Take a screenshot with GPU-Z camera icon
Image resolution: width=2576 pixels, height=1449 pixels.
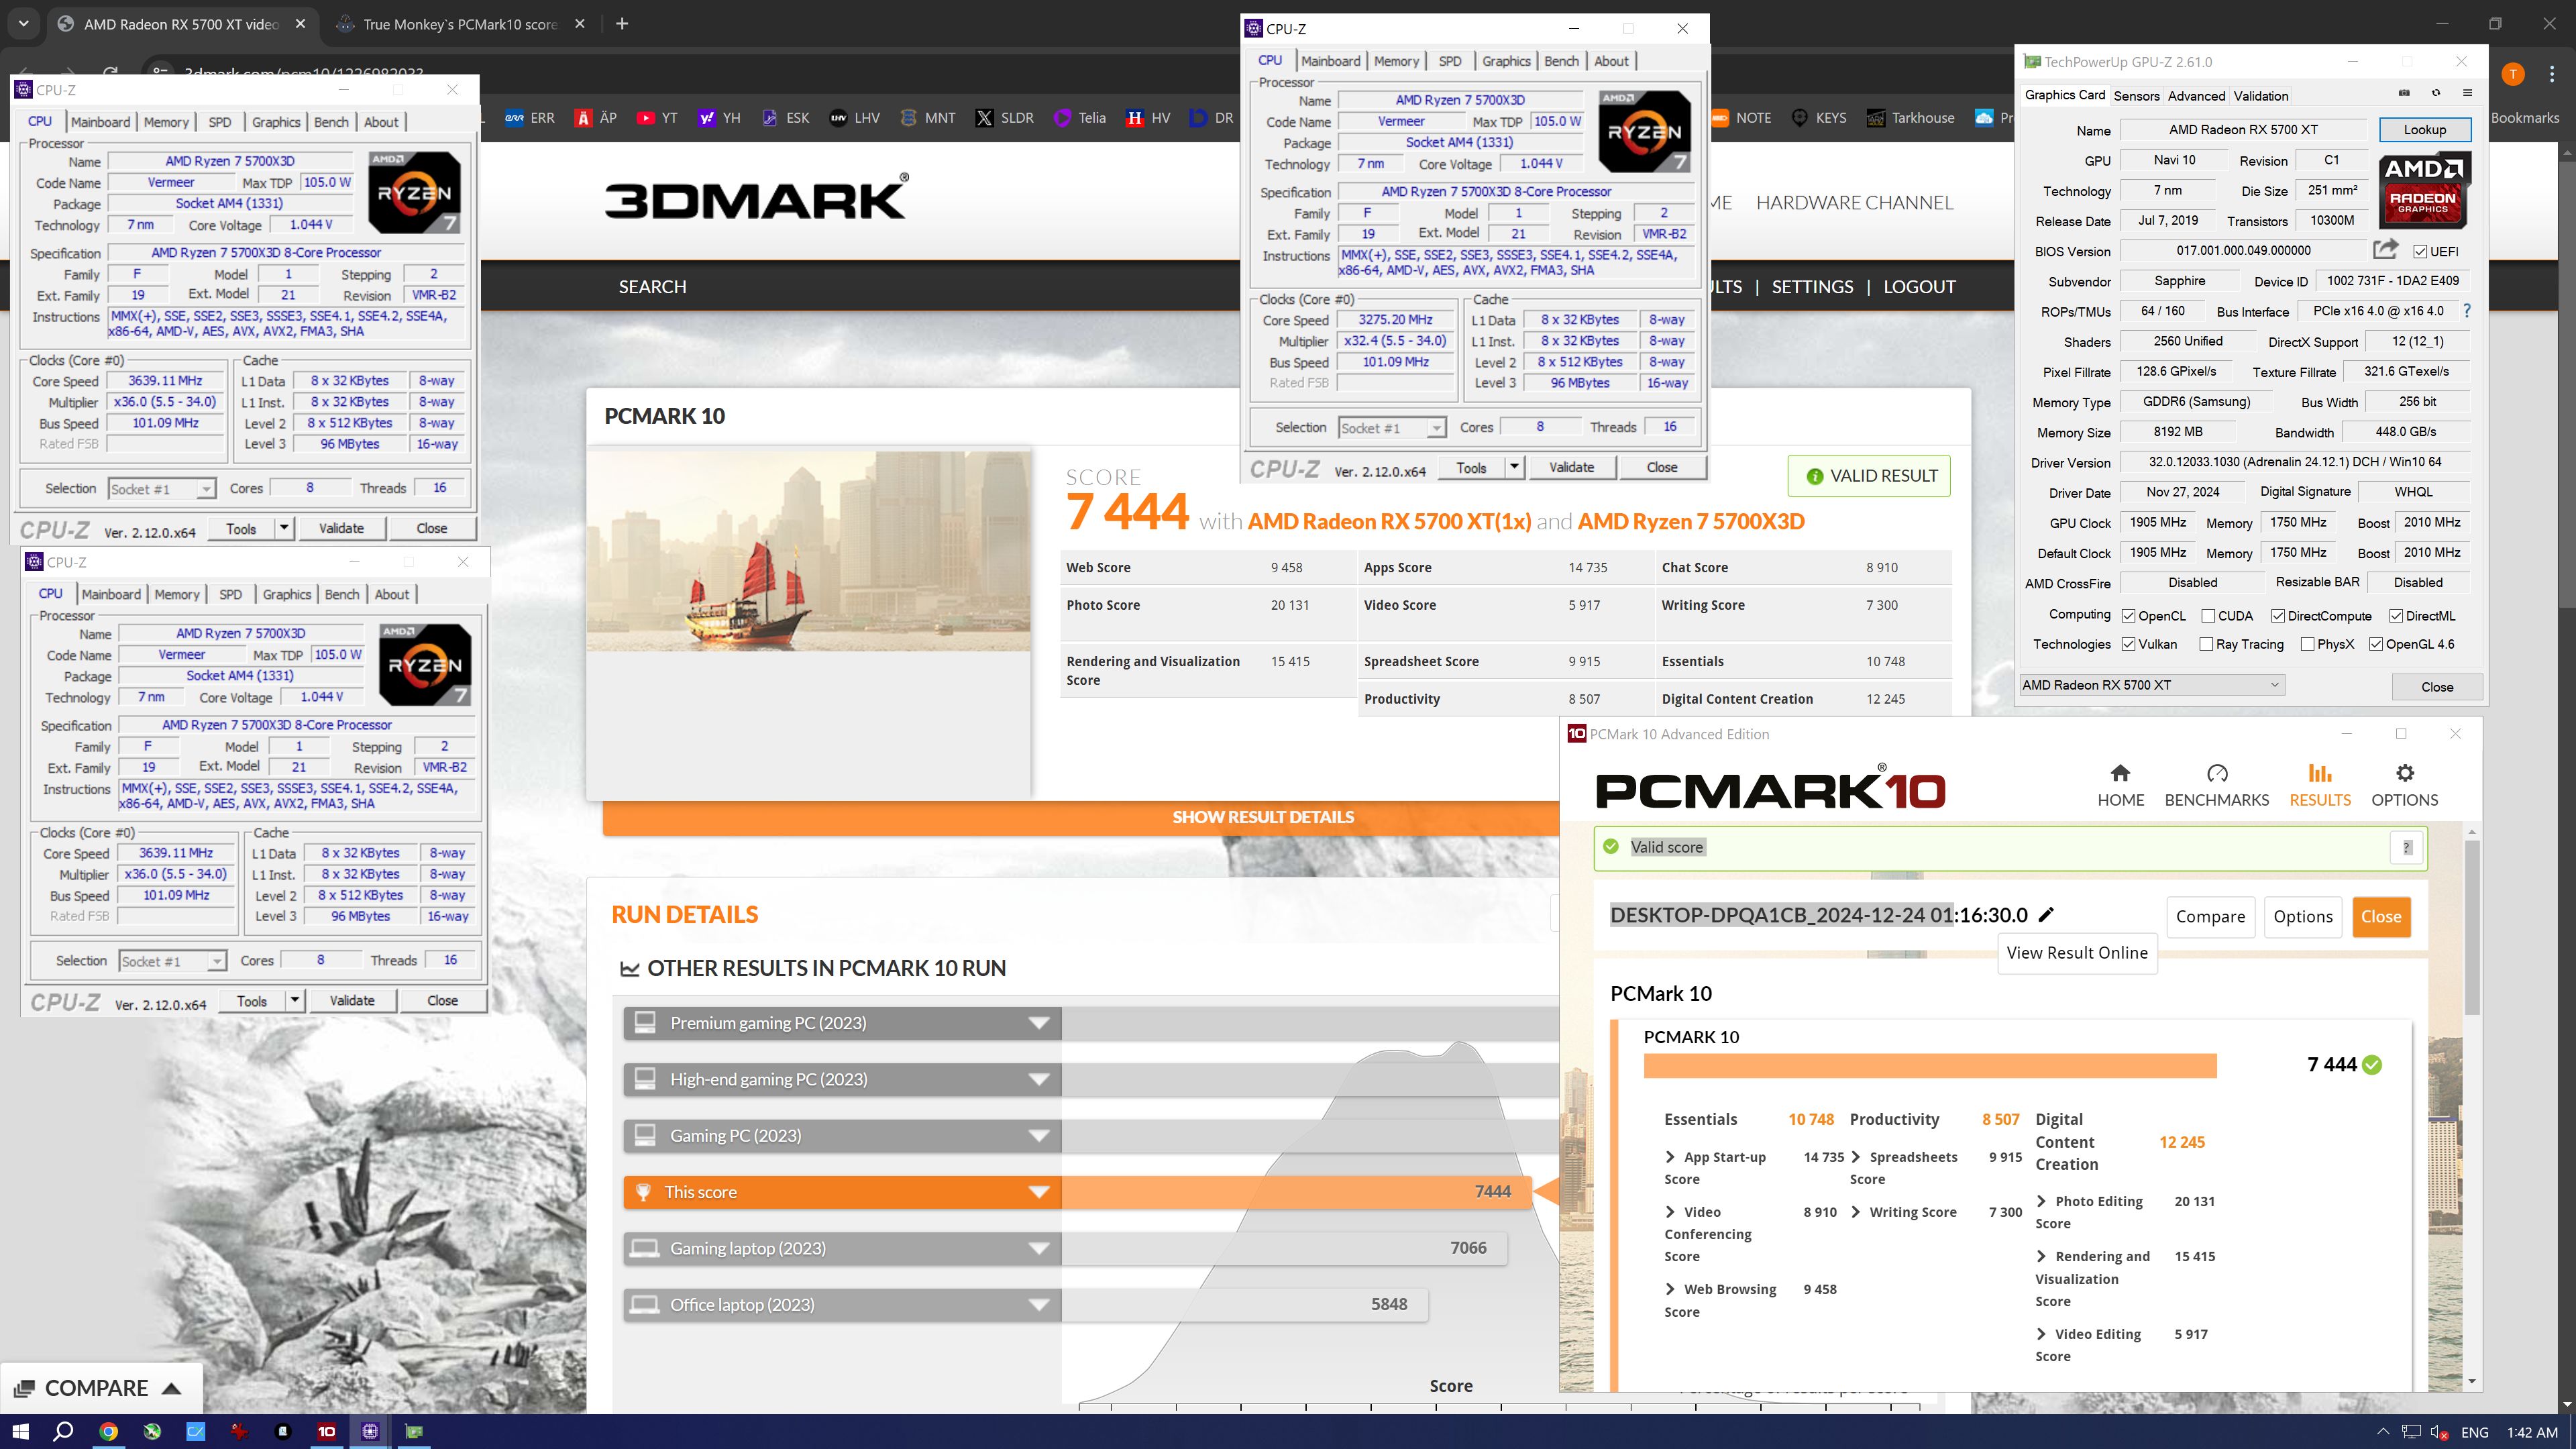pyautogui.click(x=2404, y=93)
